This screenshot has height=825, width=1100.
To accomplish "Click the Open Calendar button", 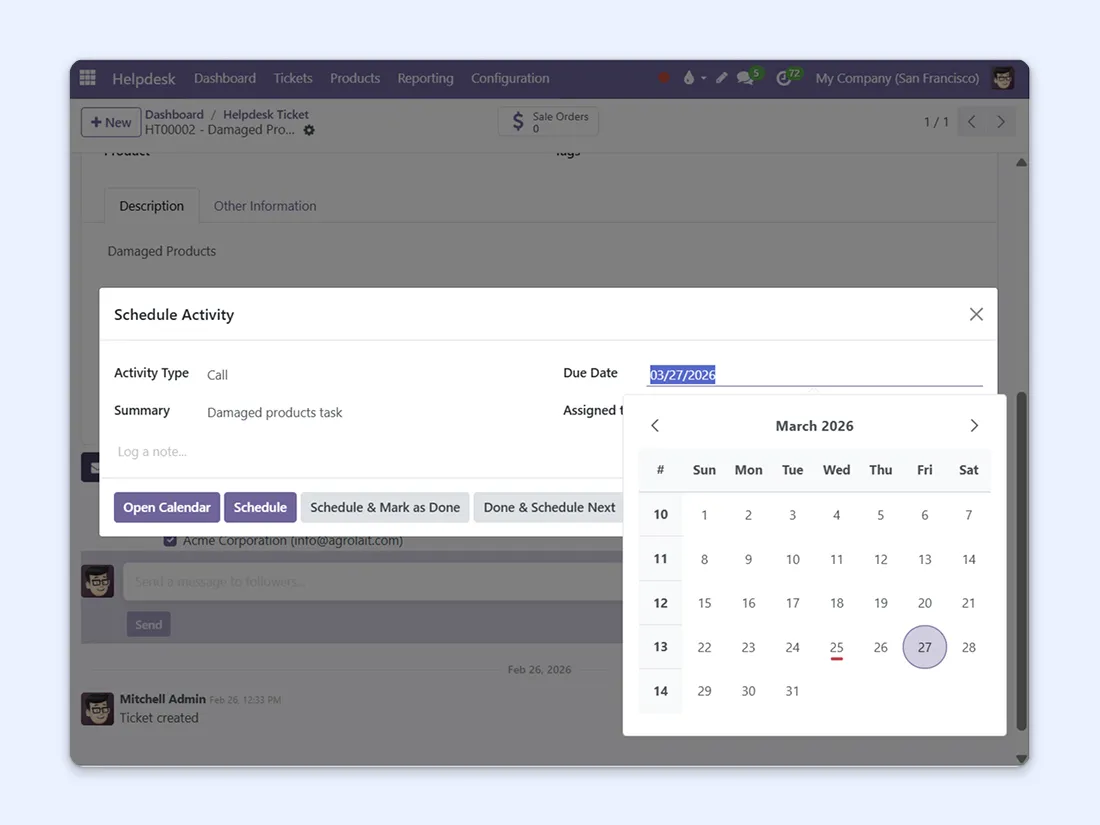I will pos(167,507).
